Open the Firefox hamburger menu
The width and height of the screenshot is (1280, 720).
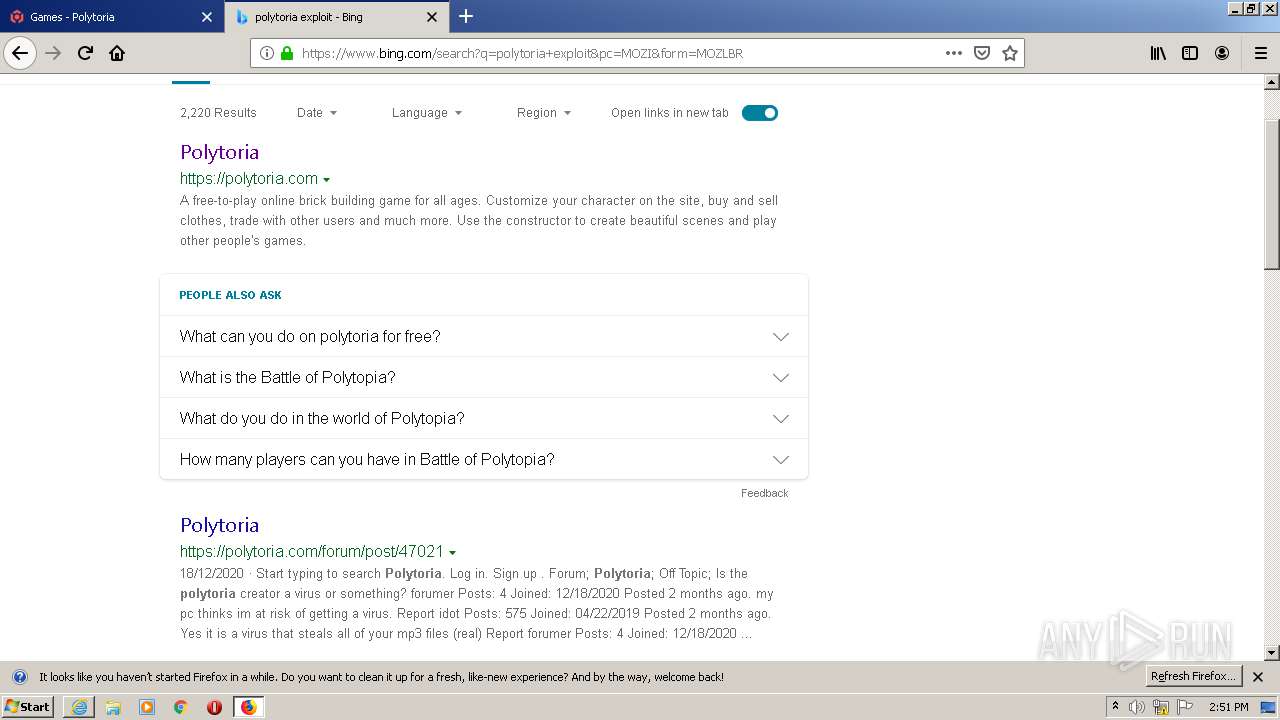(x=1261, y=53)
